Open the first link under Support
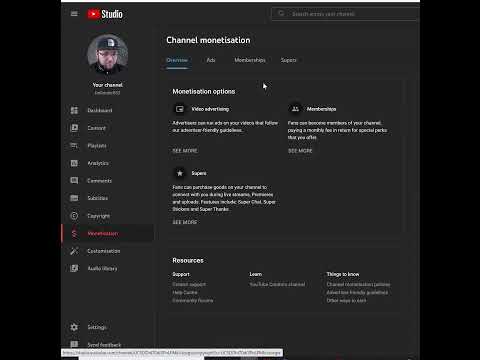The image size is (480, 360). [x=189, y=284]
